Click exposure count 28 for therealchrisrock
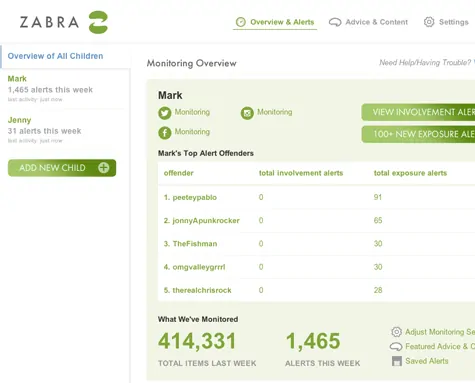475x383 pixels. pyautogui.click(x=378, y=290)
